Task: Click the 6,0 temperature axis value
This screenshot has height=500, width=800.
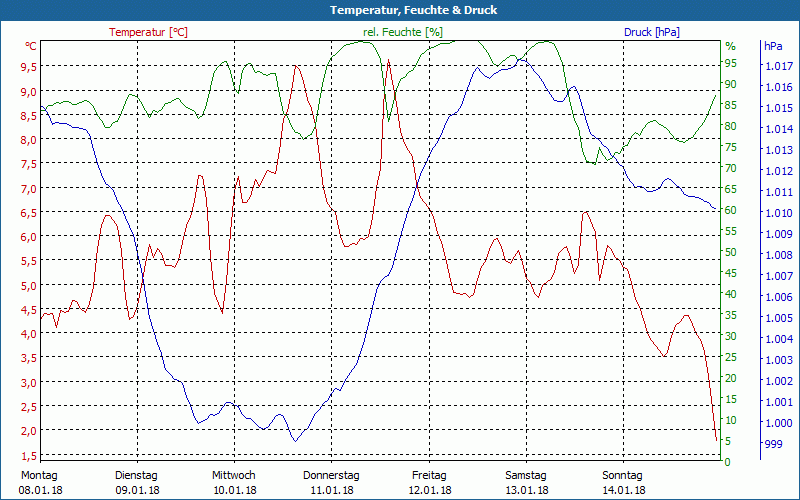Action: (29, 236)
